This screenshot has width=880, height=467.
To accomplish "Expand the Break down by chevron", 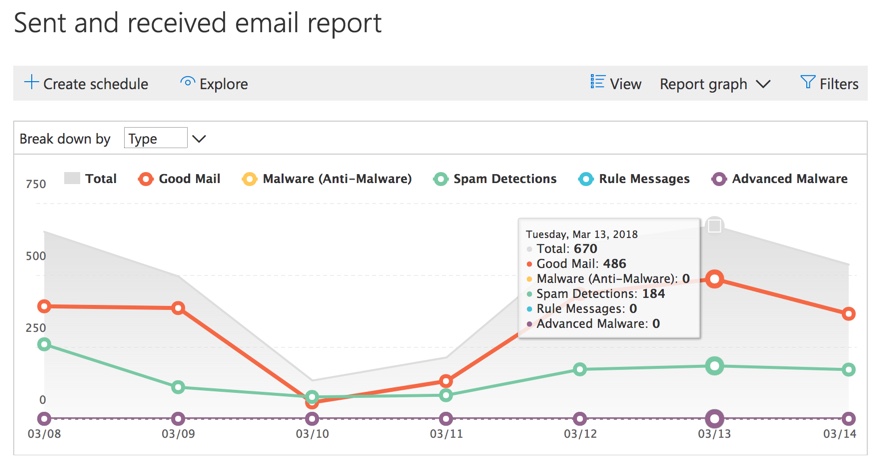I will click(198, 139).
